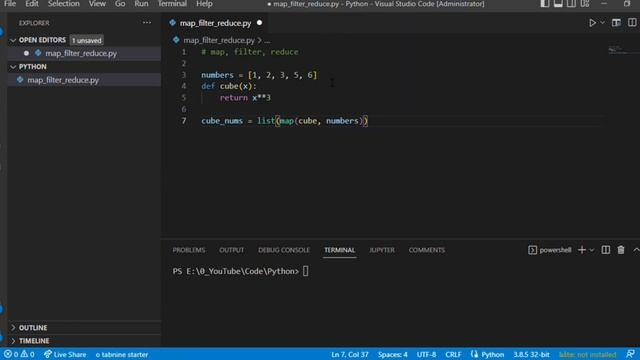Switch to JUPYTER panel tab
Screen dimensions: 640x360
tap(382, 250)
